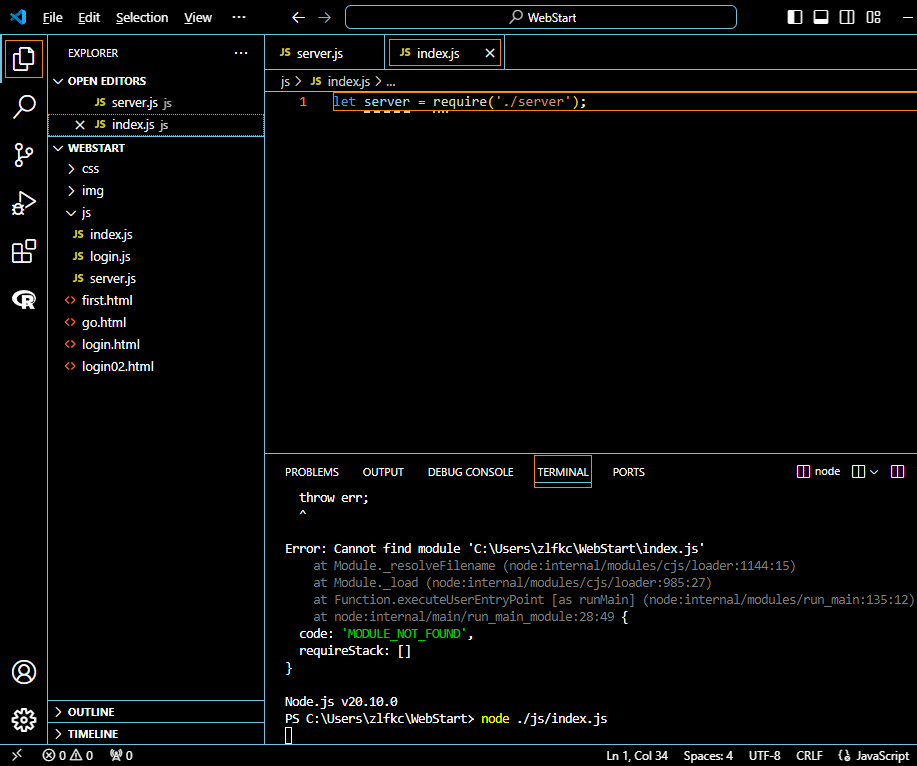Close the index.js editor tab
Screen dimensions: 917x766
point(490,53)
